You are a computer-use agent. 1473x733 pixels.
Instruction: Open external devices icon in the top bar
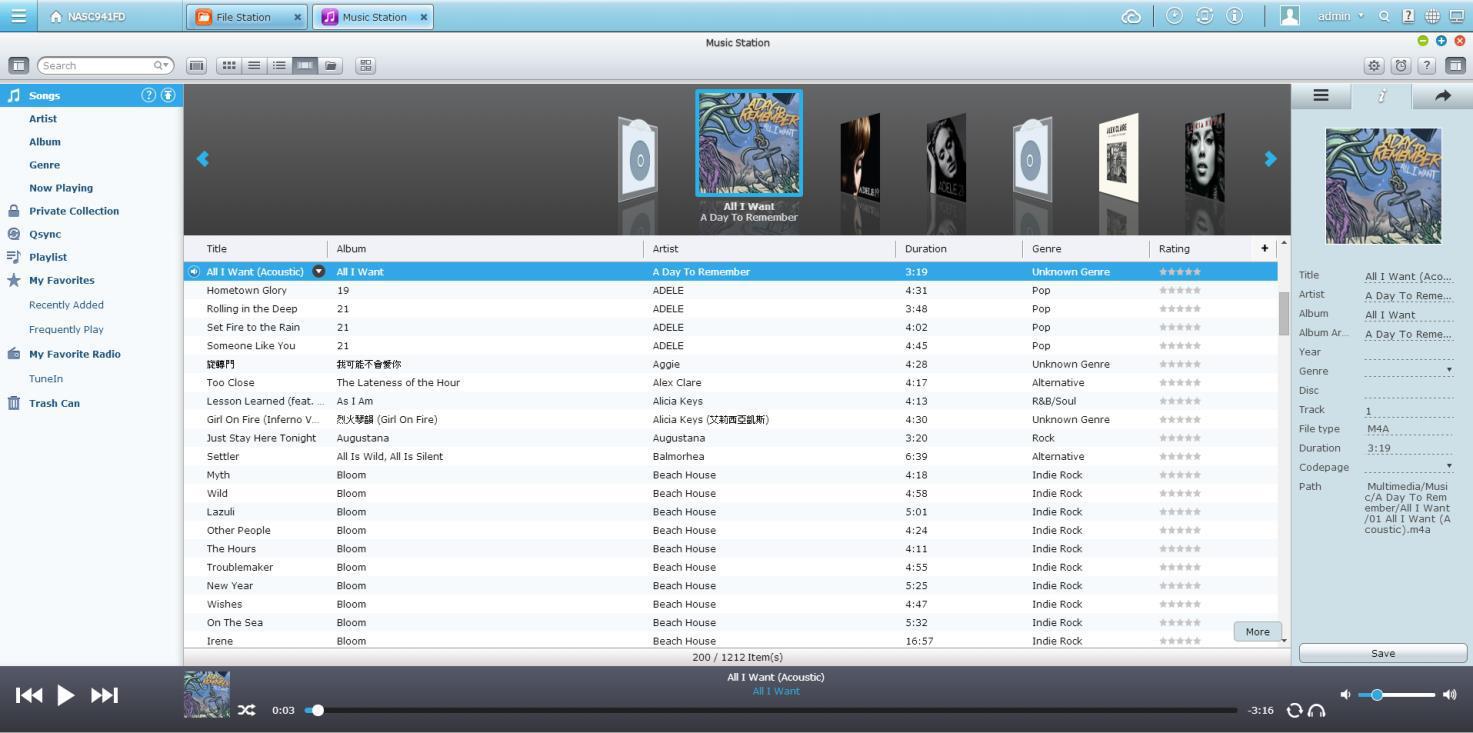tap(1204, 16)
